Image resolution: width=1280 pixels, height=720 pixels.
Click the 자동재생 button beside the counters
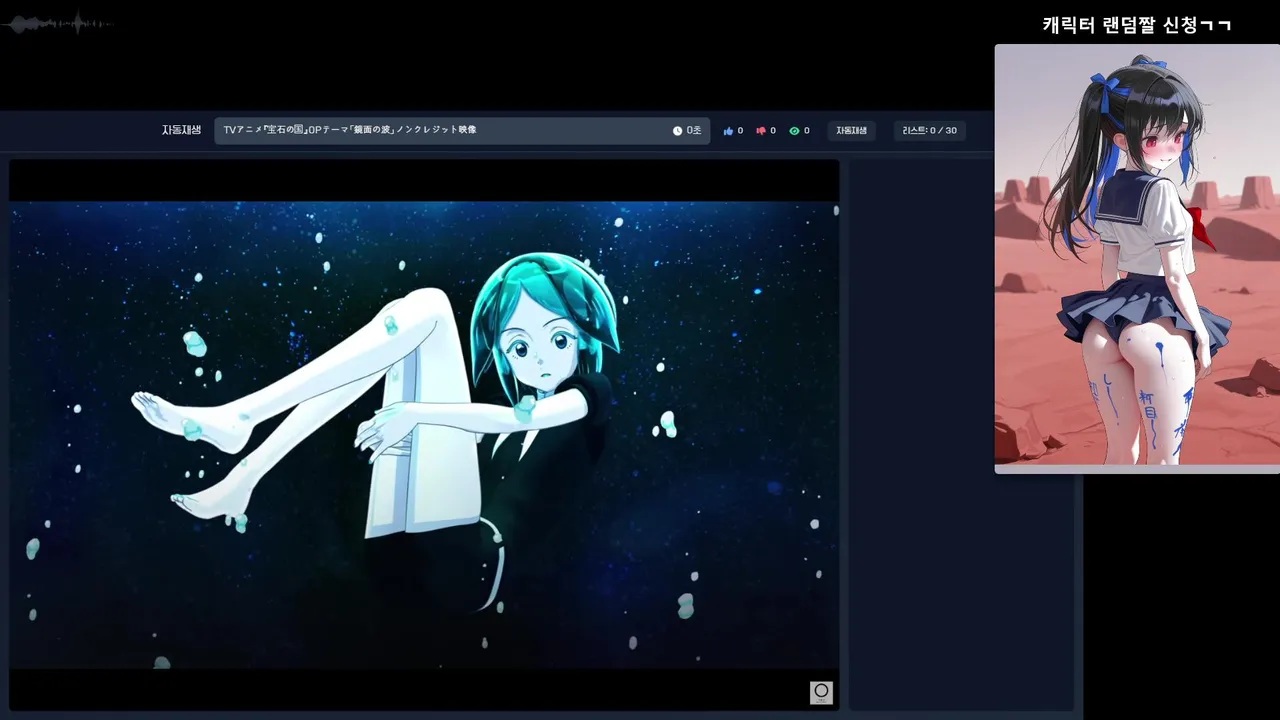pos(852,131)
